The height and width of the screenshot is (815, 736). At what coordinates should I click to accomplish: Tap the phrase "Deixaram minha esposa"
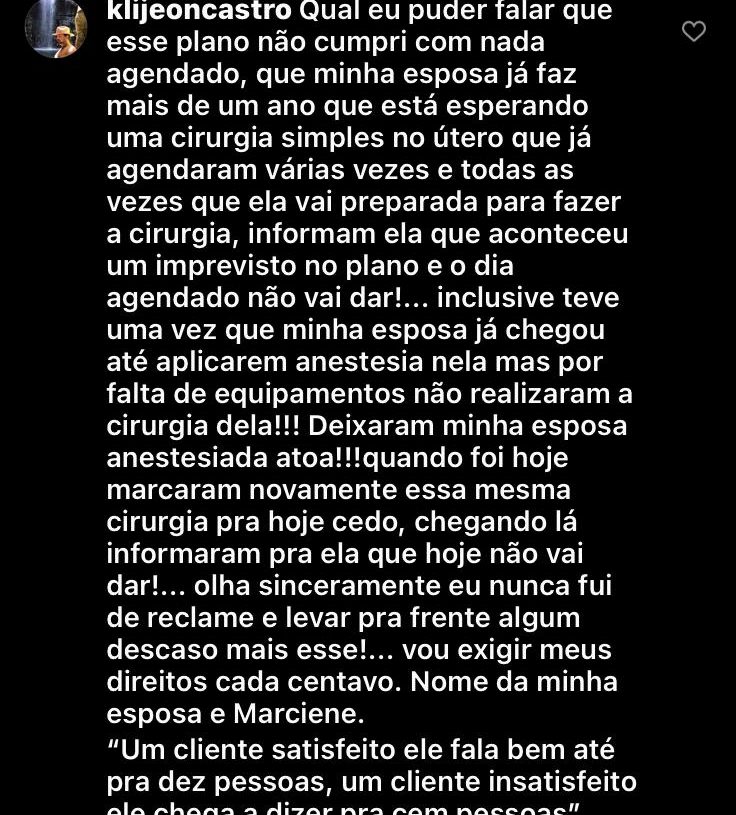(467, 426)
